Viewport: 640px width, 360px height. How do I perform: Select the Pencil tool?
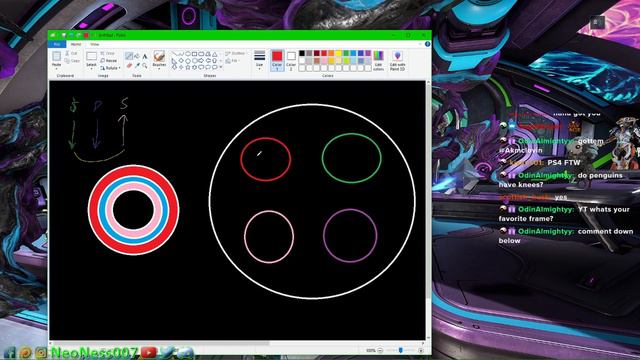point(129,56)
